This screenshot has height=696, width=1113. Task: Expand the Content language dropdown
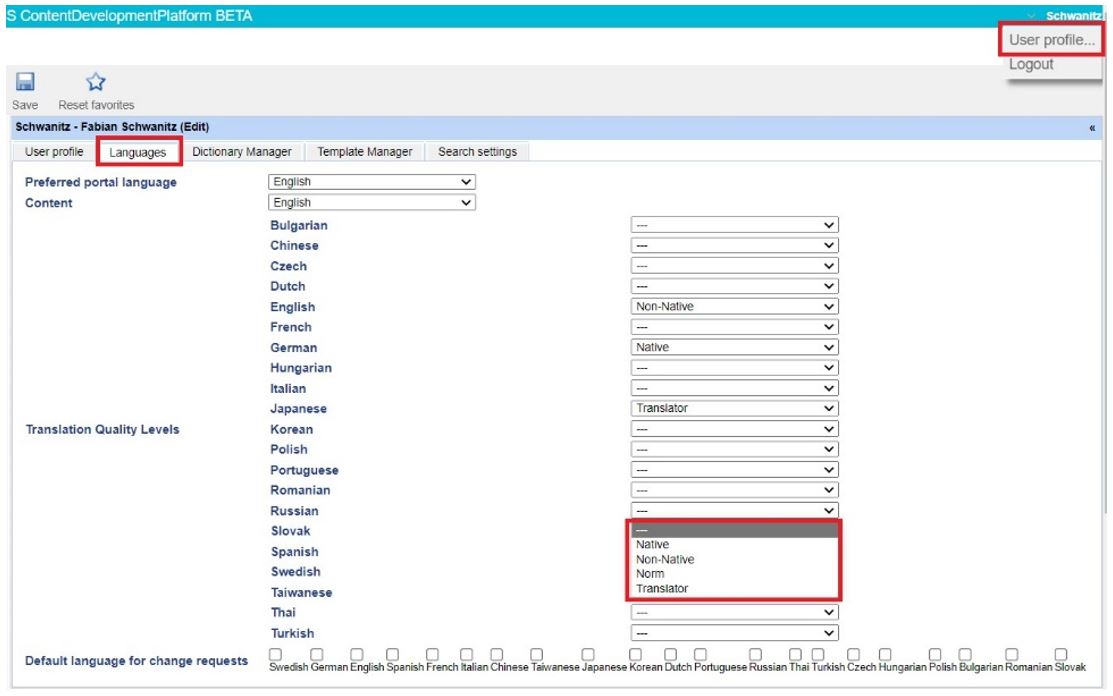(x=371, y=203)
